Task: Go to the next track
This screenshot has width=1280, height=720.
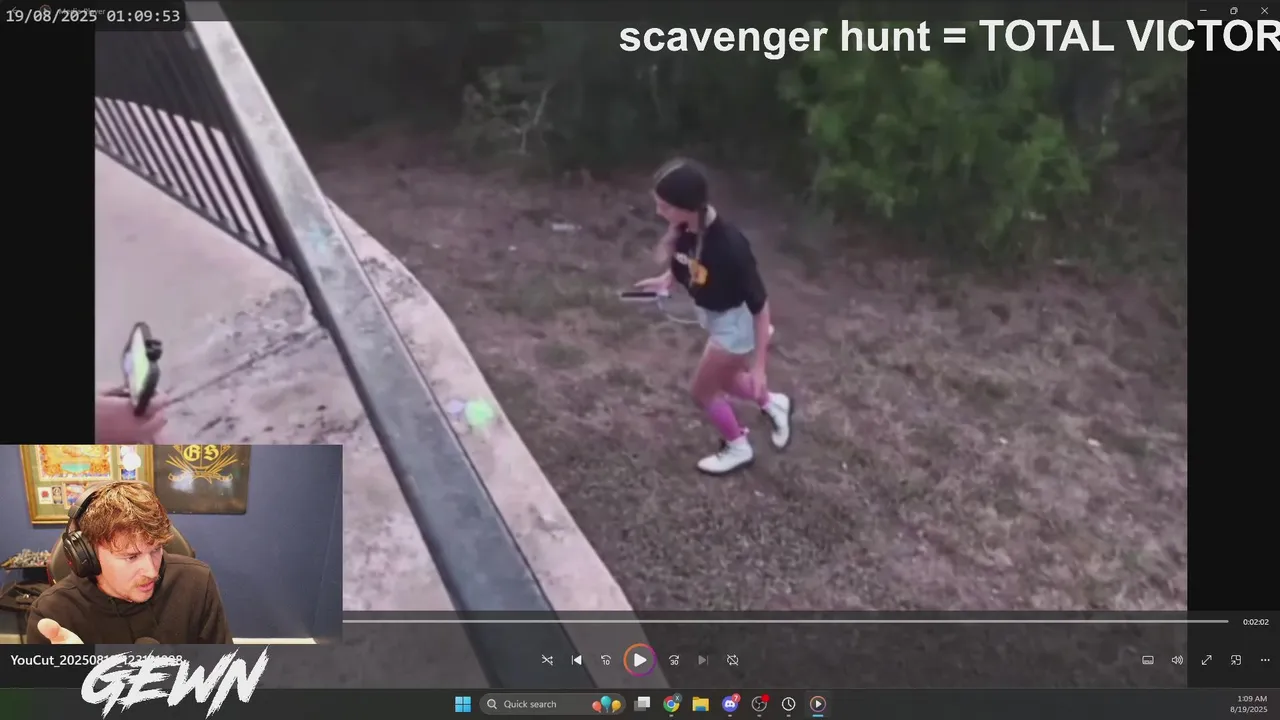Action: pyautogui.click(x=703, y=660)
